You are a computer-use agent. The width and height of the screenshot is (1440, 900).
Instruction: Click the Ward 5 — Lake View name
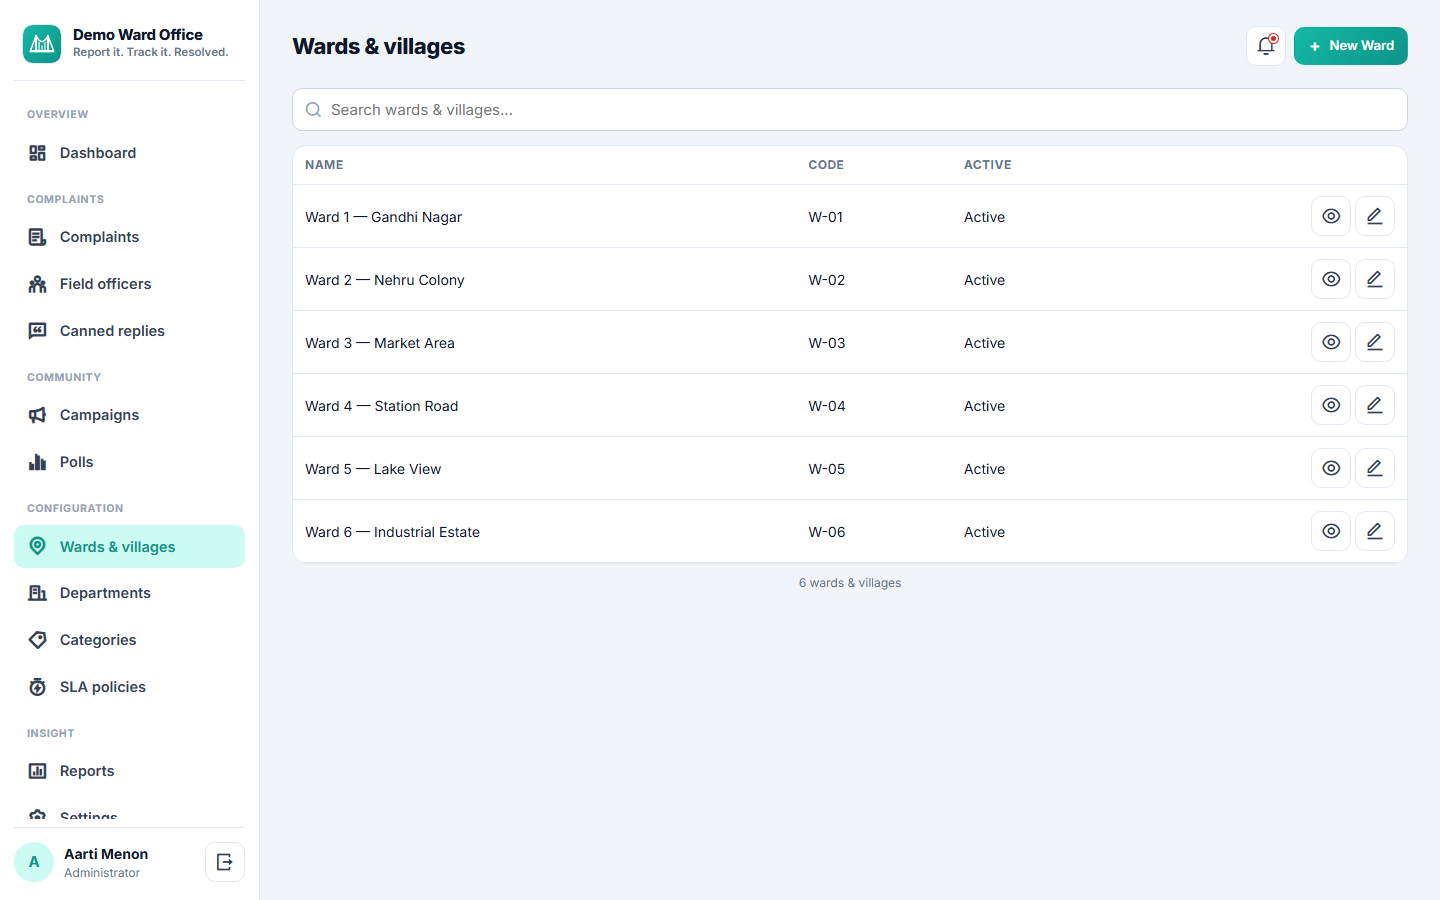click(373, 469)
